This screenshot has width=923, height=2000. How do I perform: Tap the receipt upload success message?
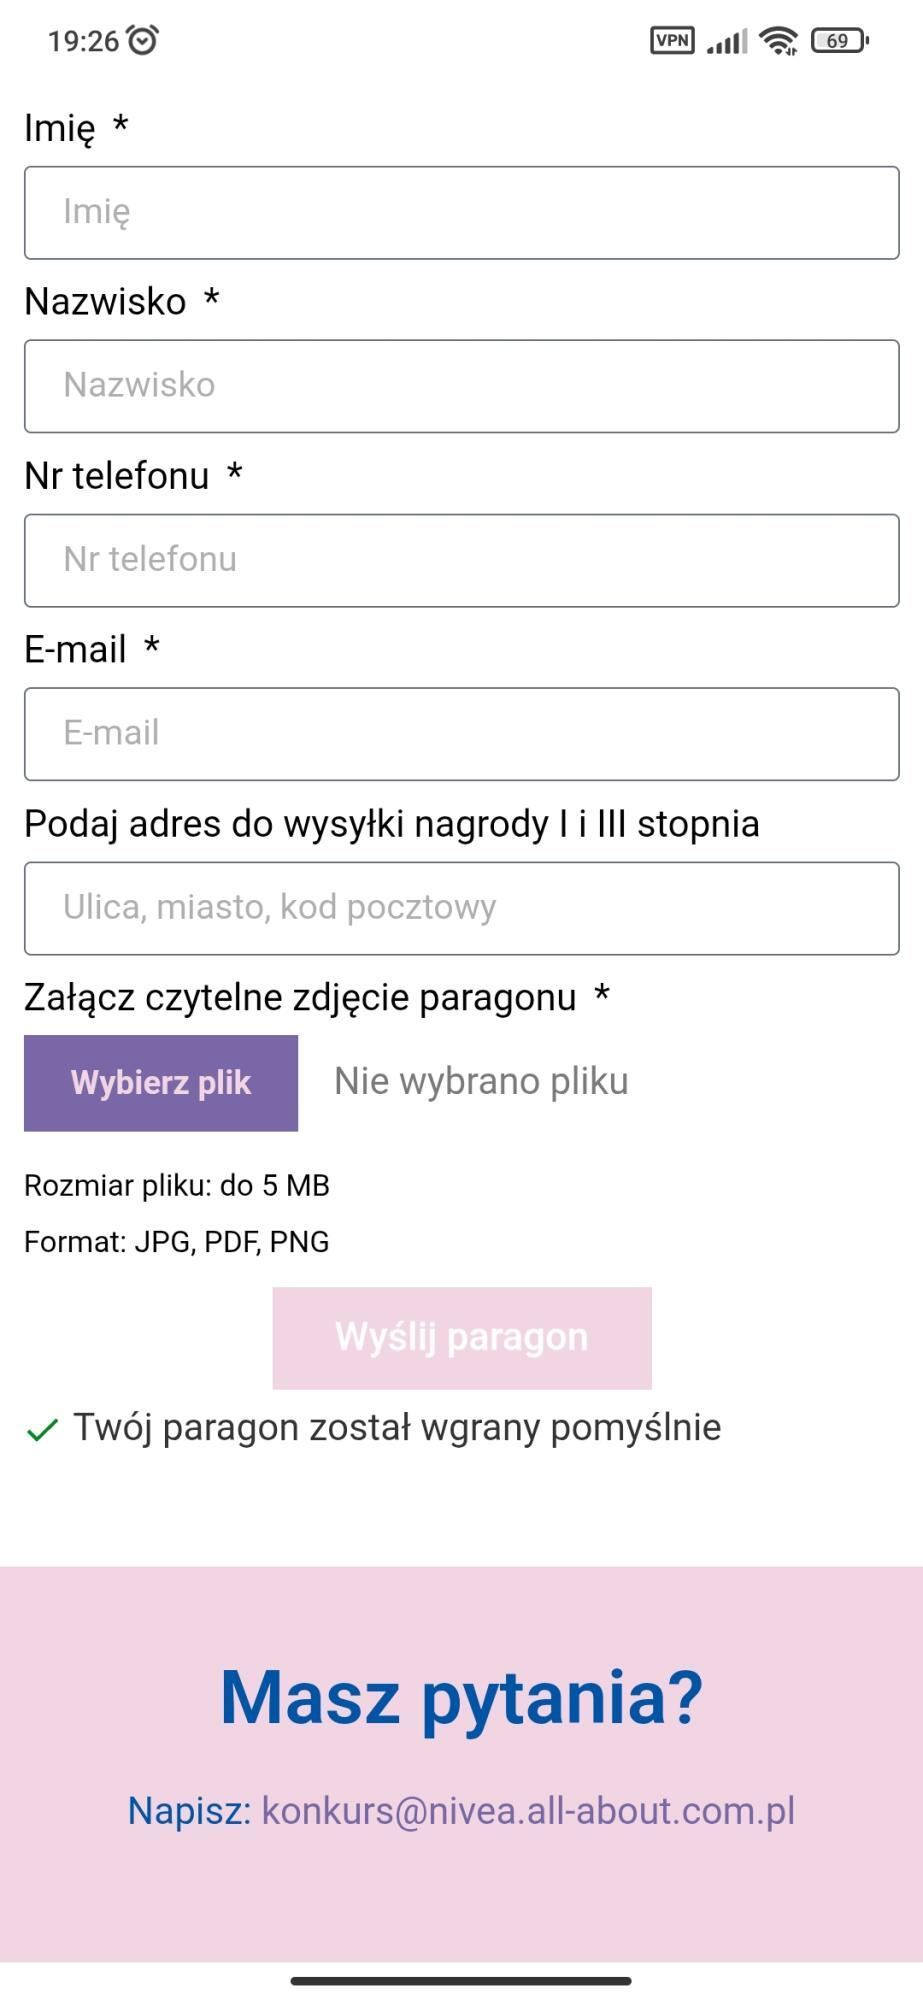pyautogui.click(x=397, y=1428)
